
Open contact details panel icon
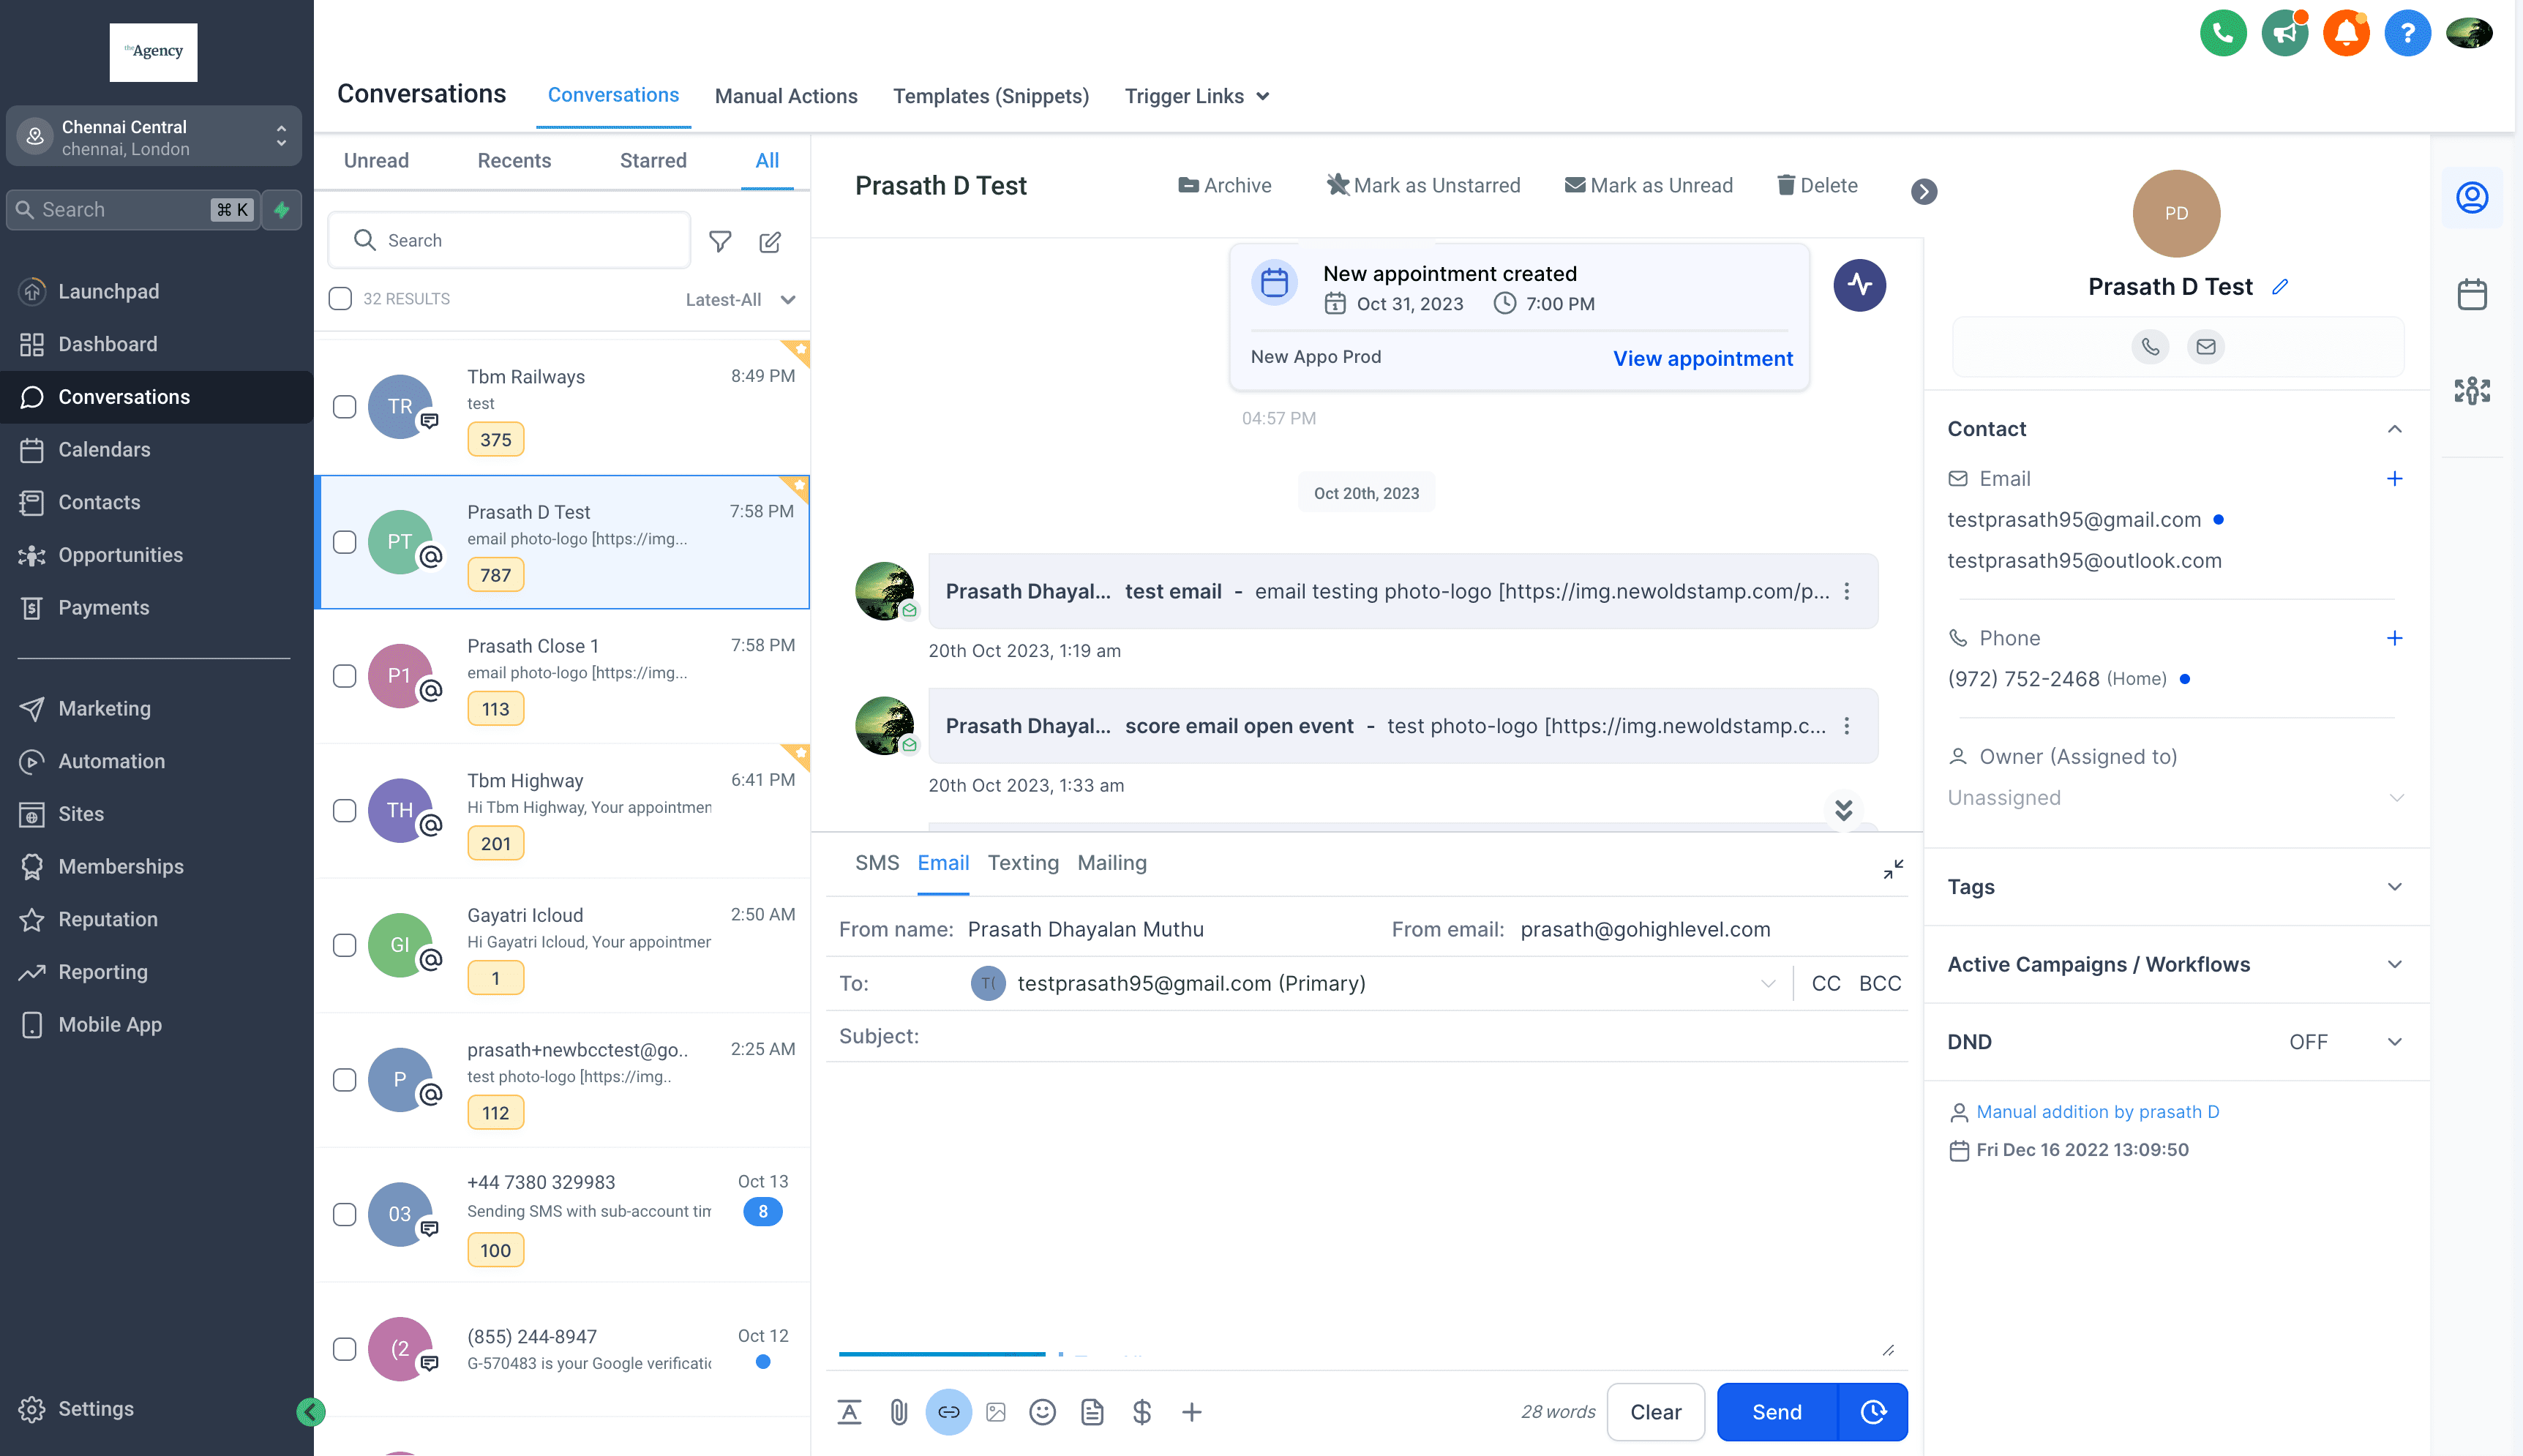point(2471,198)
